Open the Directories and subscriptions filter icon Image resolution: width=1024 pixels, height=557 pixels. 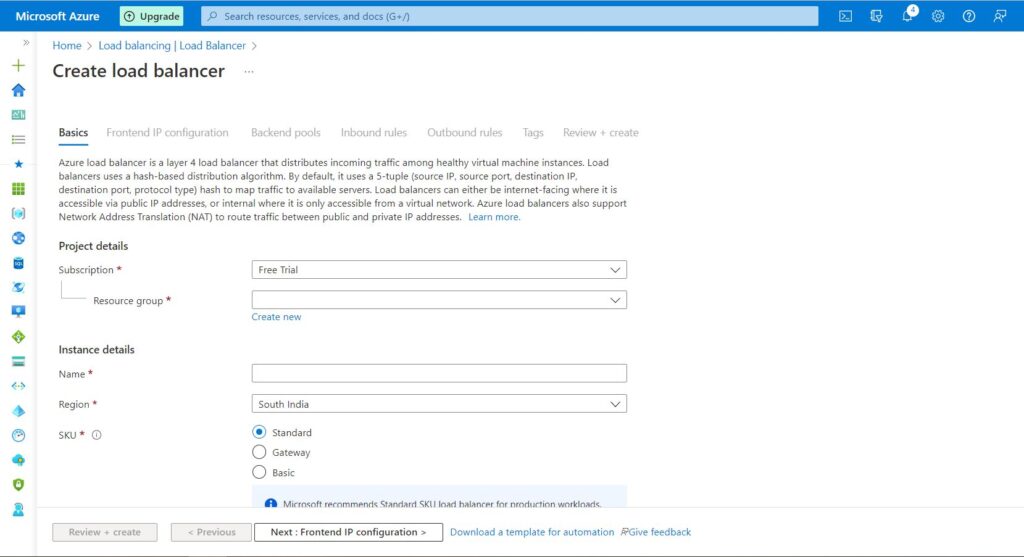pyautogui.click(x=876, y=16)
